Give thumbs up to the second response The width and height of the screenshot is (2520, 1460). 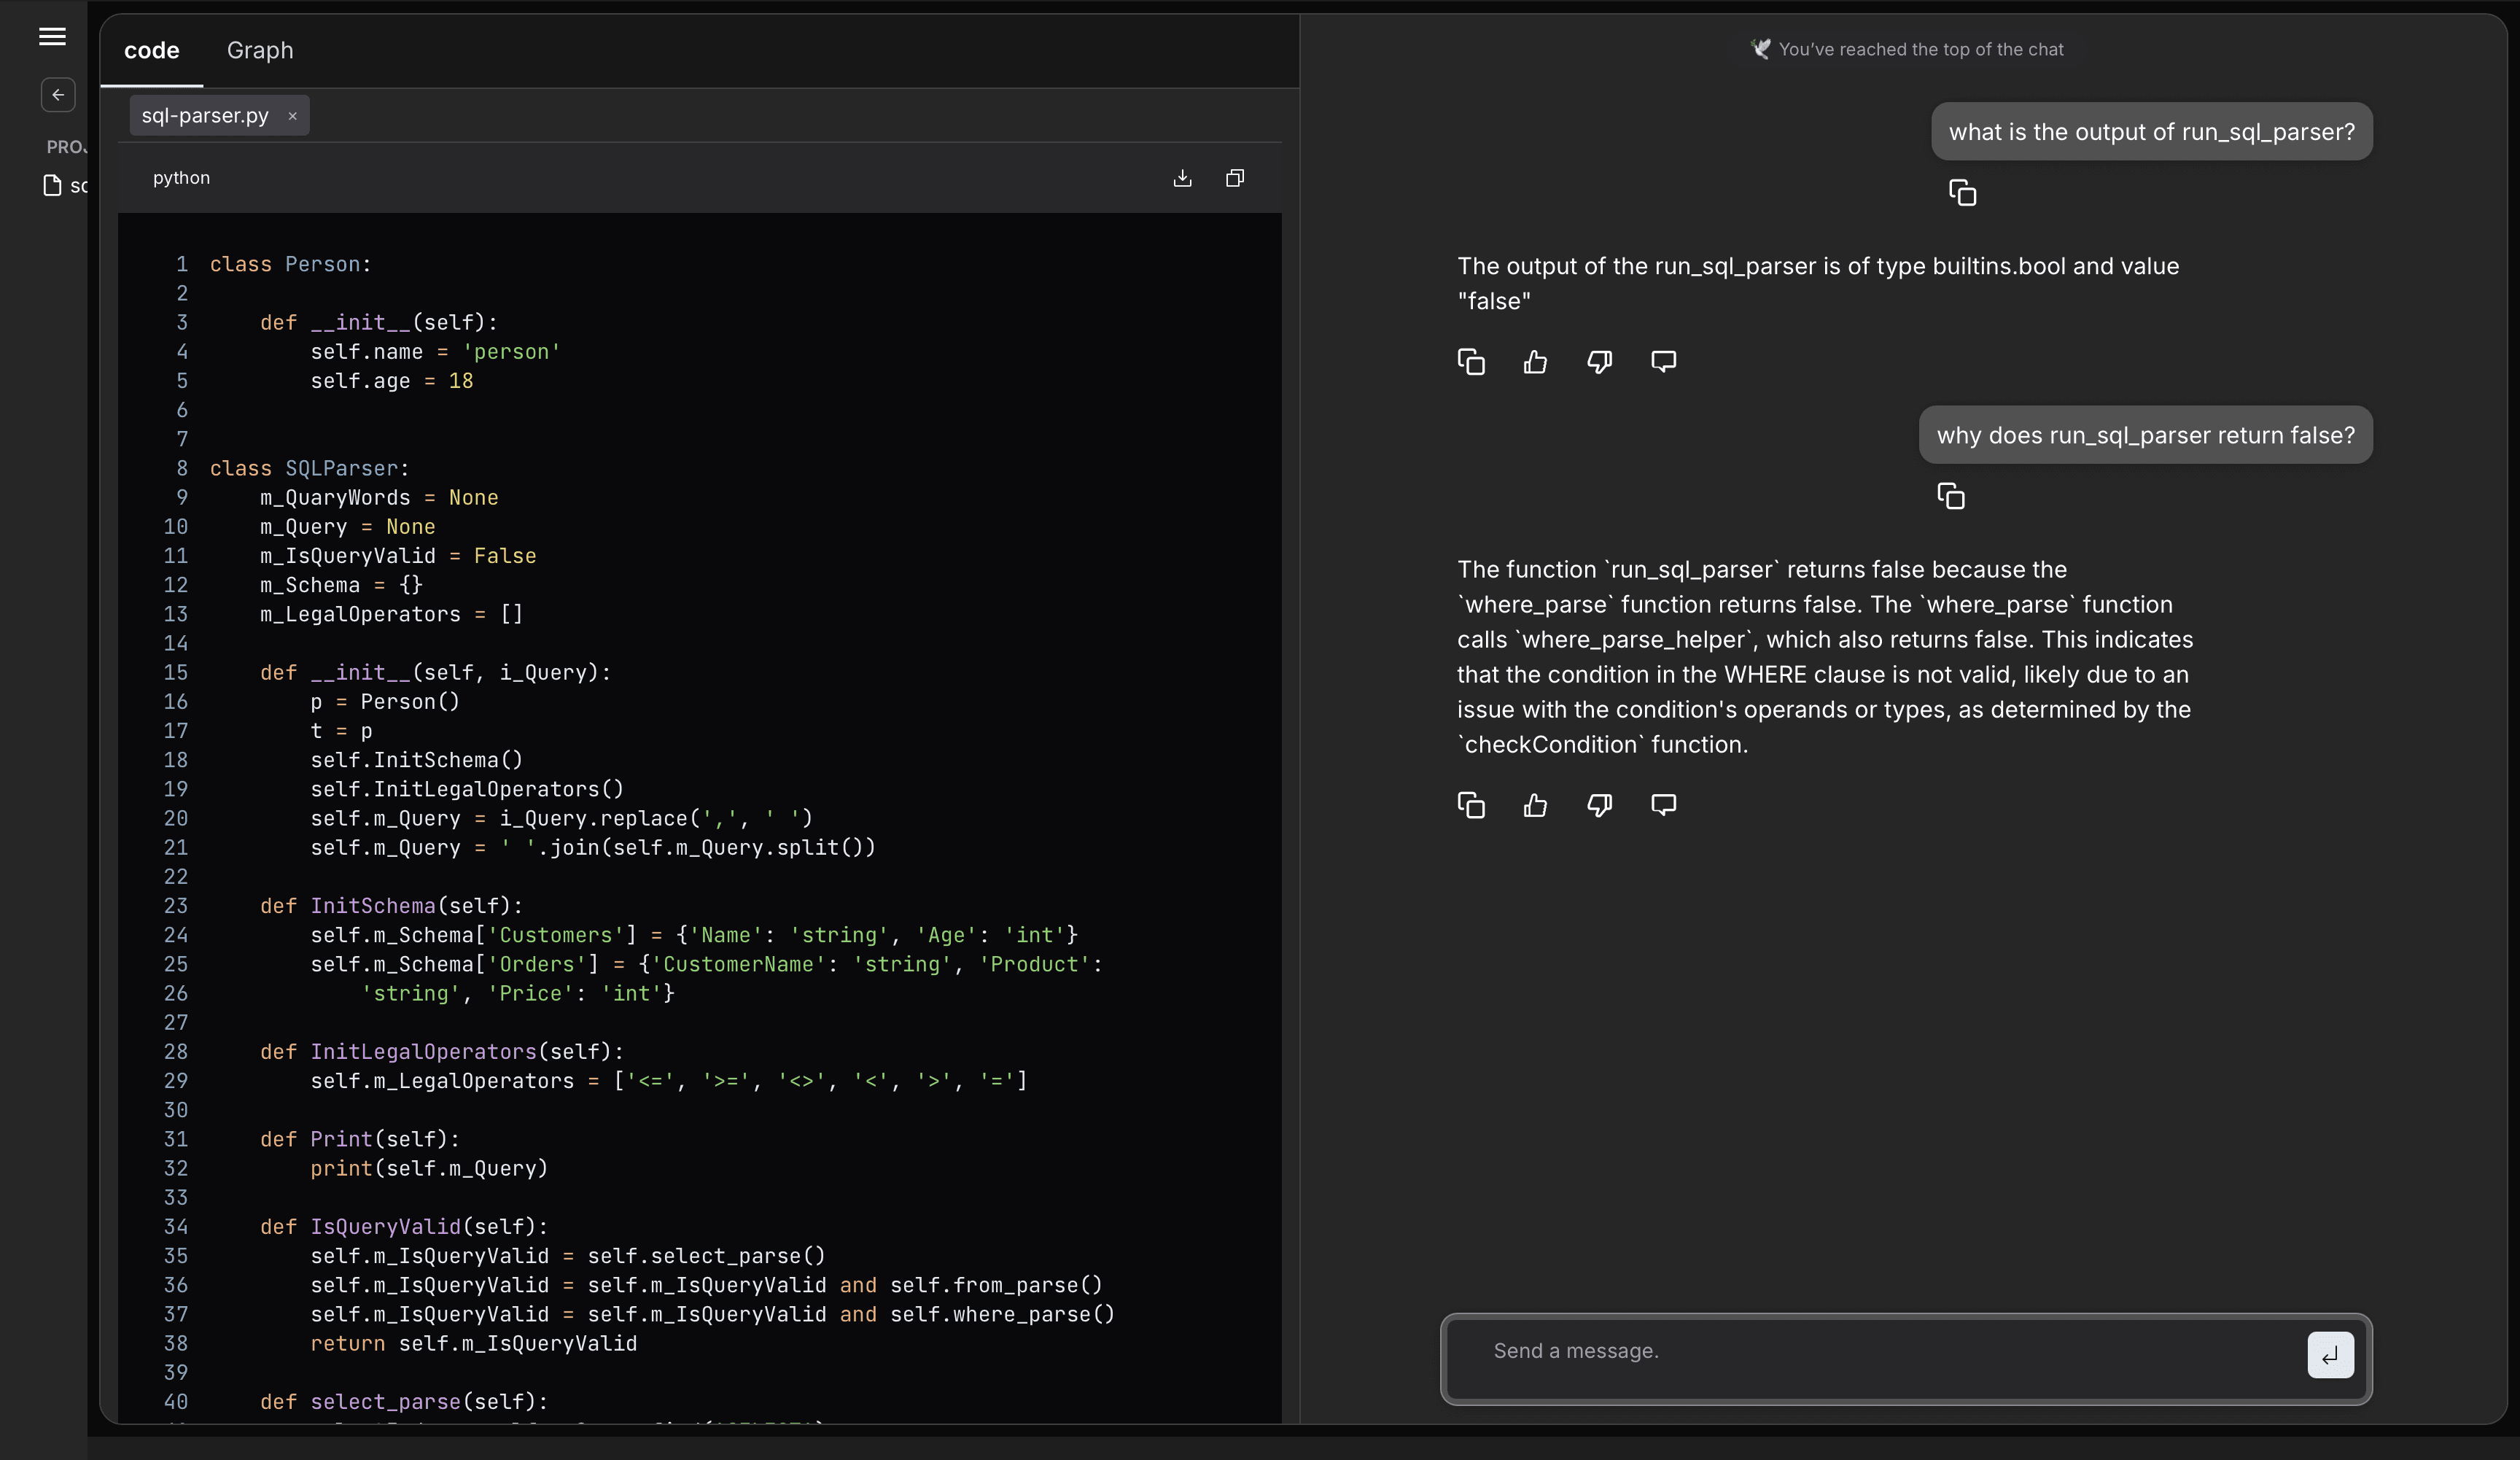[1535, 805]
